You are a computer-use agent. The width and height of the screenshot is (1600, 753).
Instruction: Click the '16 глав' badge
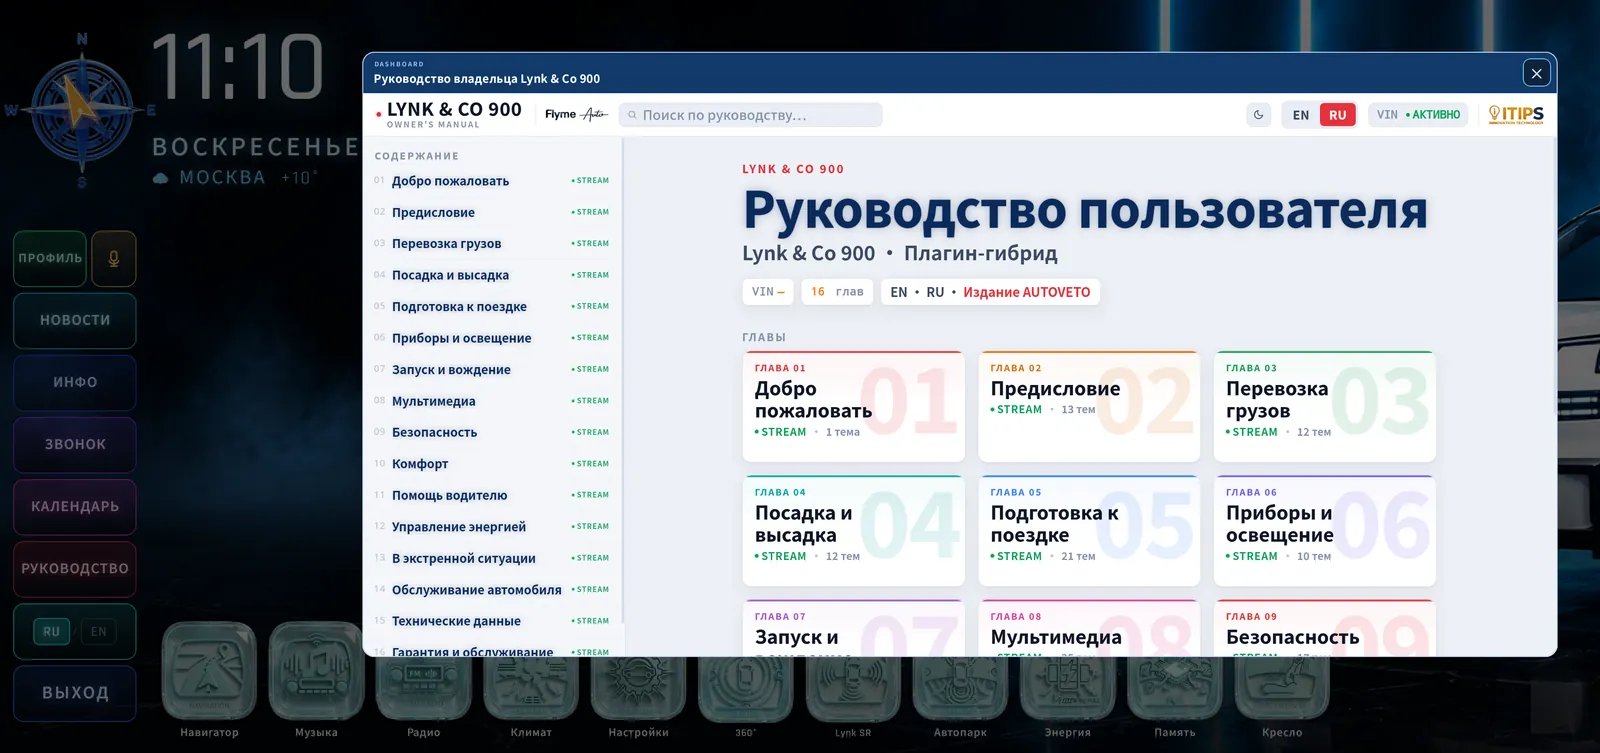coord(837,292)
